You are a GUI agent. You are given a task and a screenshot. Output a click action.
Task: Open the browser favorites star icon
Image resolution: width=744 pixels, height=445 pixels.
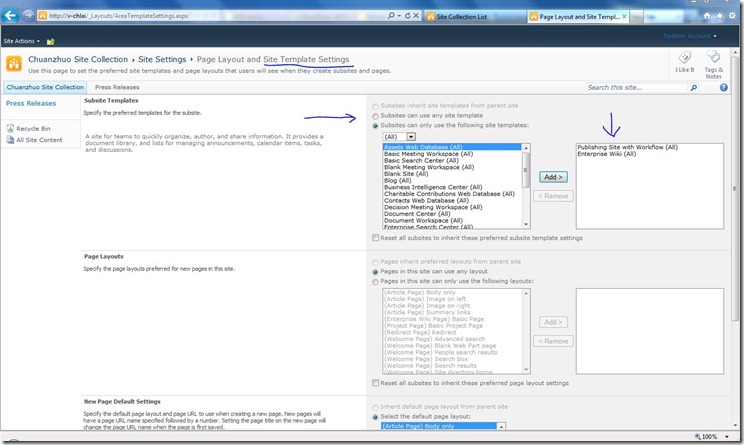pos(719,16)
